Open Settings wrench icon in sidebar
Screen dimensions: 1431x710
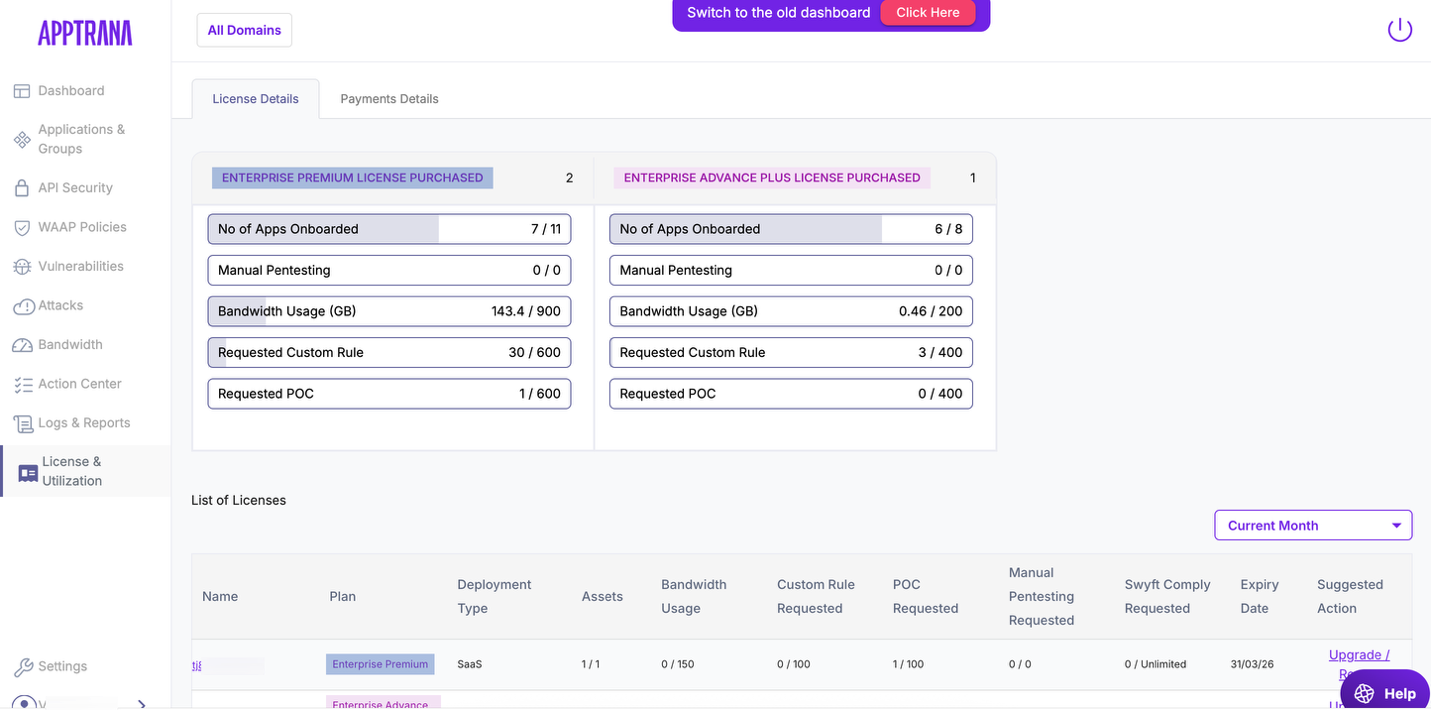[22, 667]
